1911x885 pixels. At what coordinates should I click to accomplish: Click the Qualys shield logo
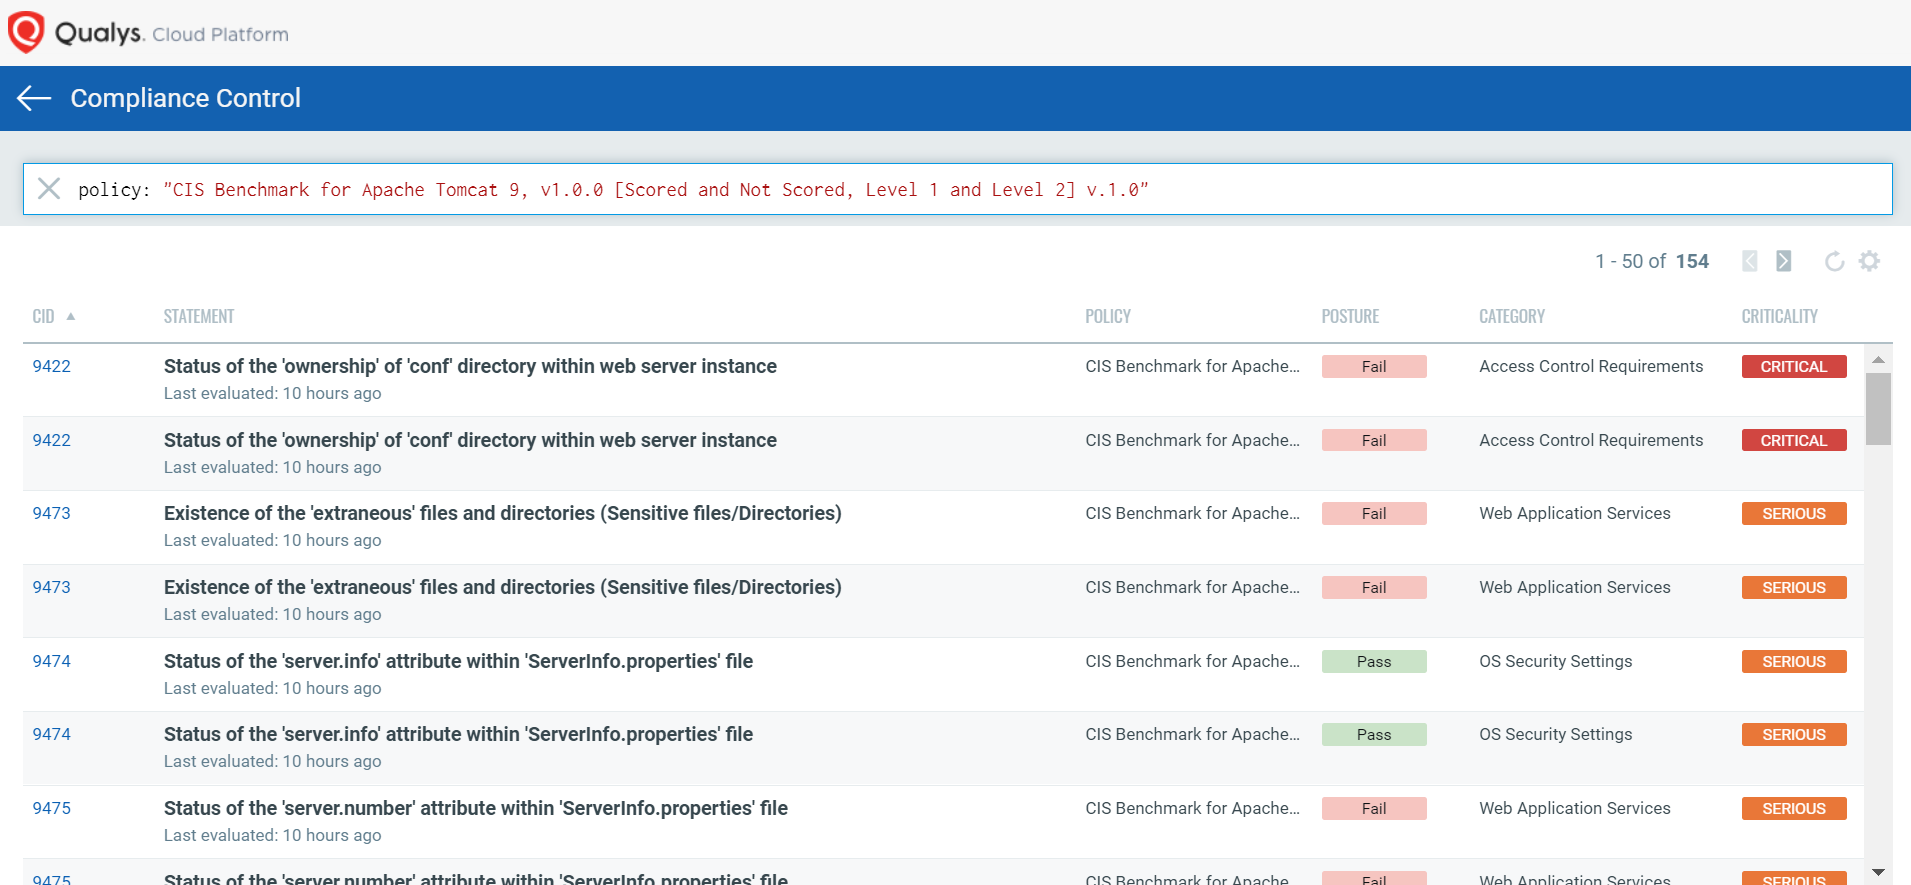click(26, 32)
